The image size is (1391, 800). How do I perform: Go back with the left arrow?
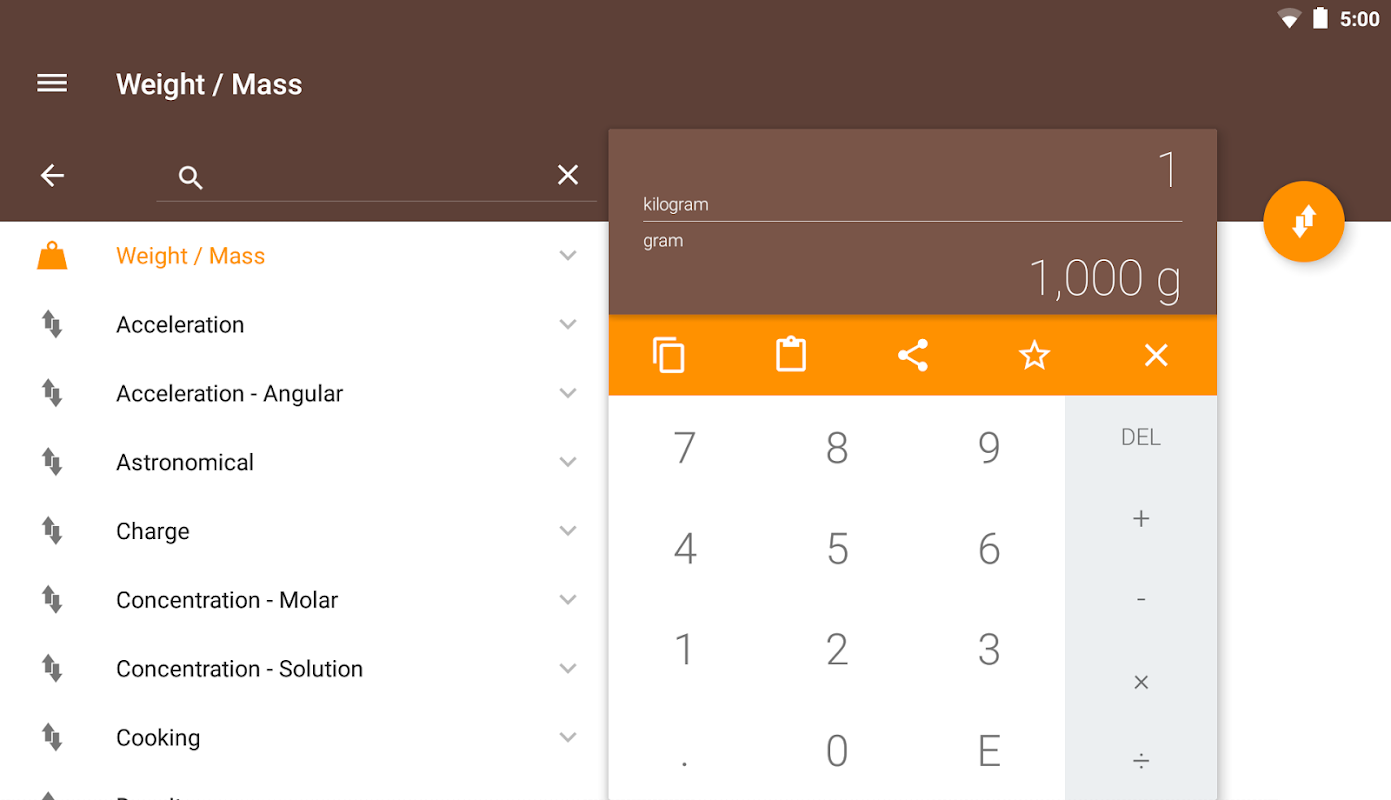(x=52, y=176)
